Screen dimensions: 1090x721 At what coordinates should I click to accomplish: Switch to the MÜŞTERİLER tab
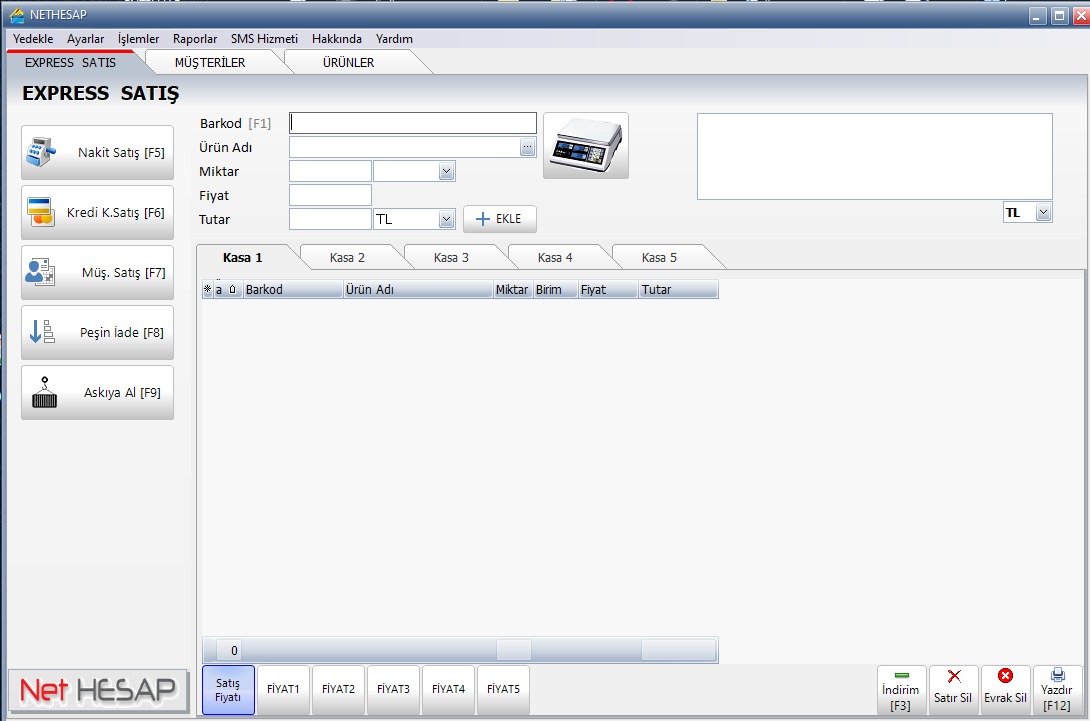(210, 62)
